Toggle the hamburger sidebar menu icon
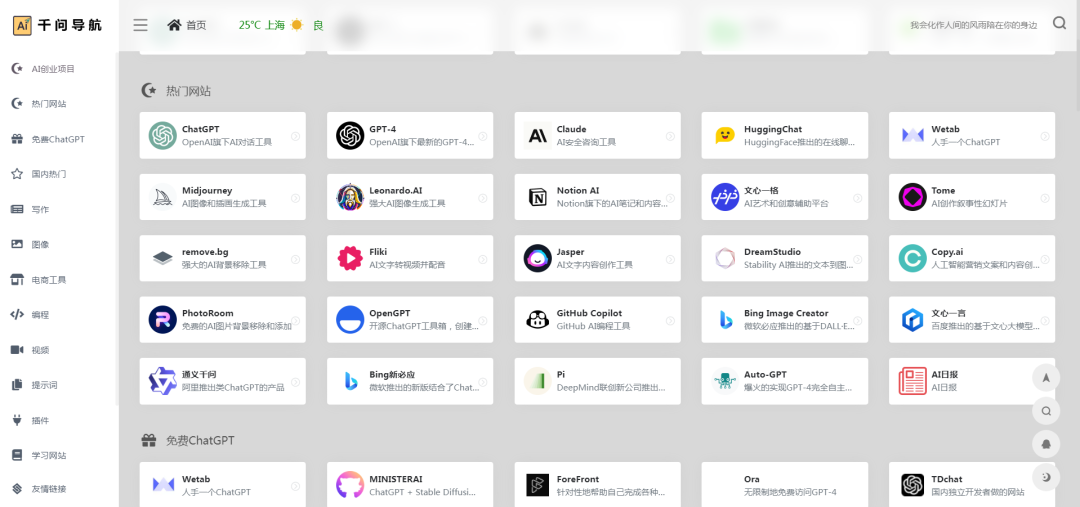 (x=141, y=25)
